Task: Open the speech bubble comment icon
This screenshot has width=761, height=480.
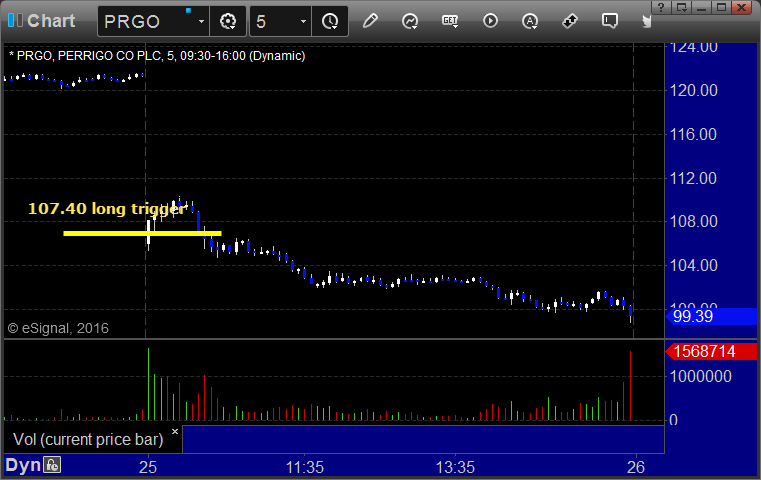Action: pos(610,21)
